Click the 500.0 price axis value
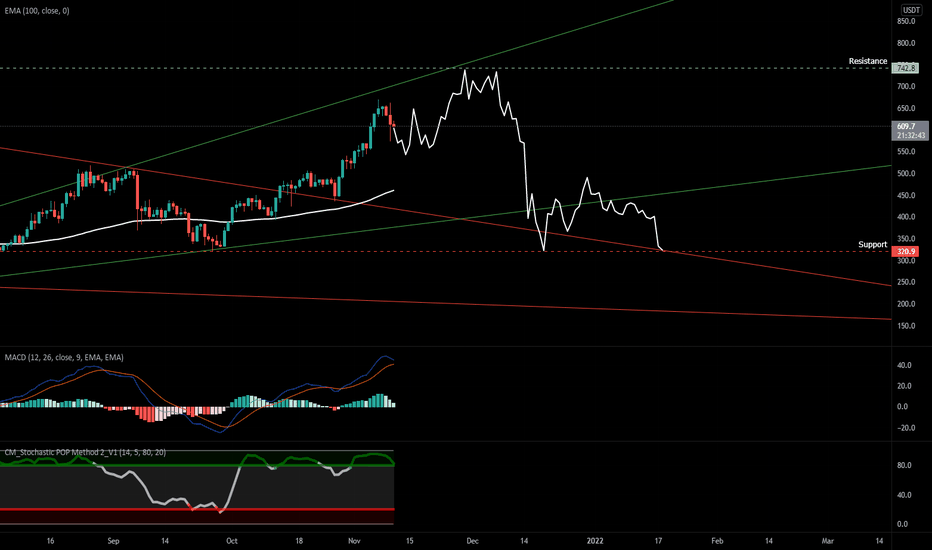 pos(906,174)
